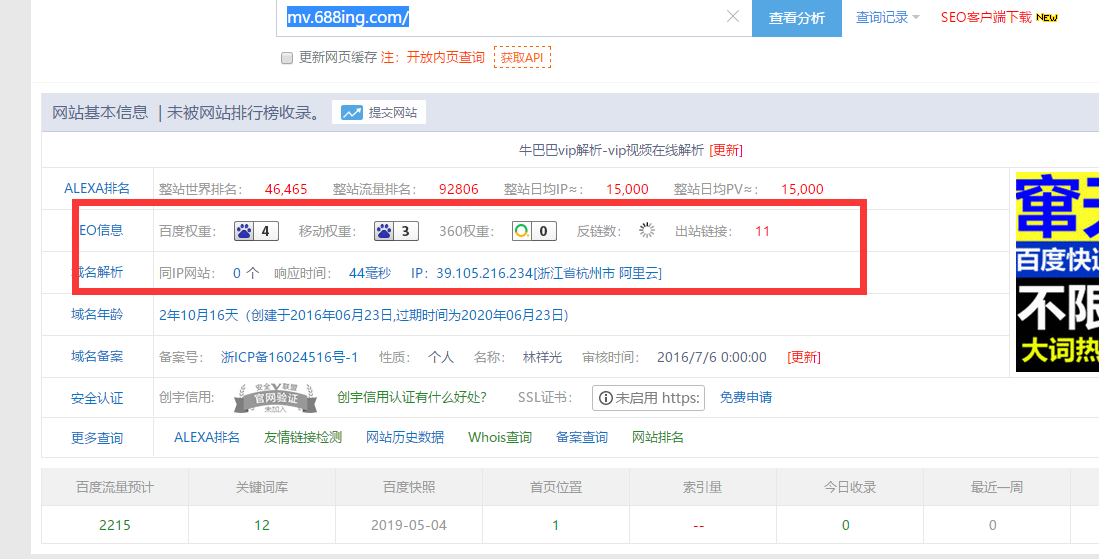This screenshot has width=1099, height=559.
Task: Click the 免费申请 SSL link
Action: pyautogui.click(x=746, y=397)
